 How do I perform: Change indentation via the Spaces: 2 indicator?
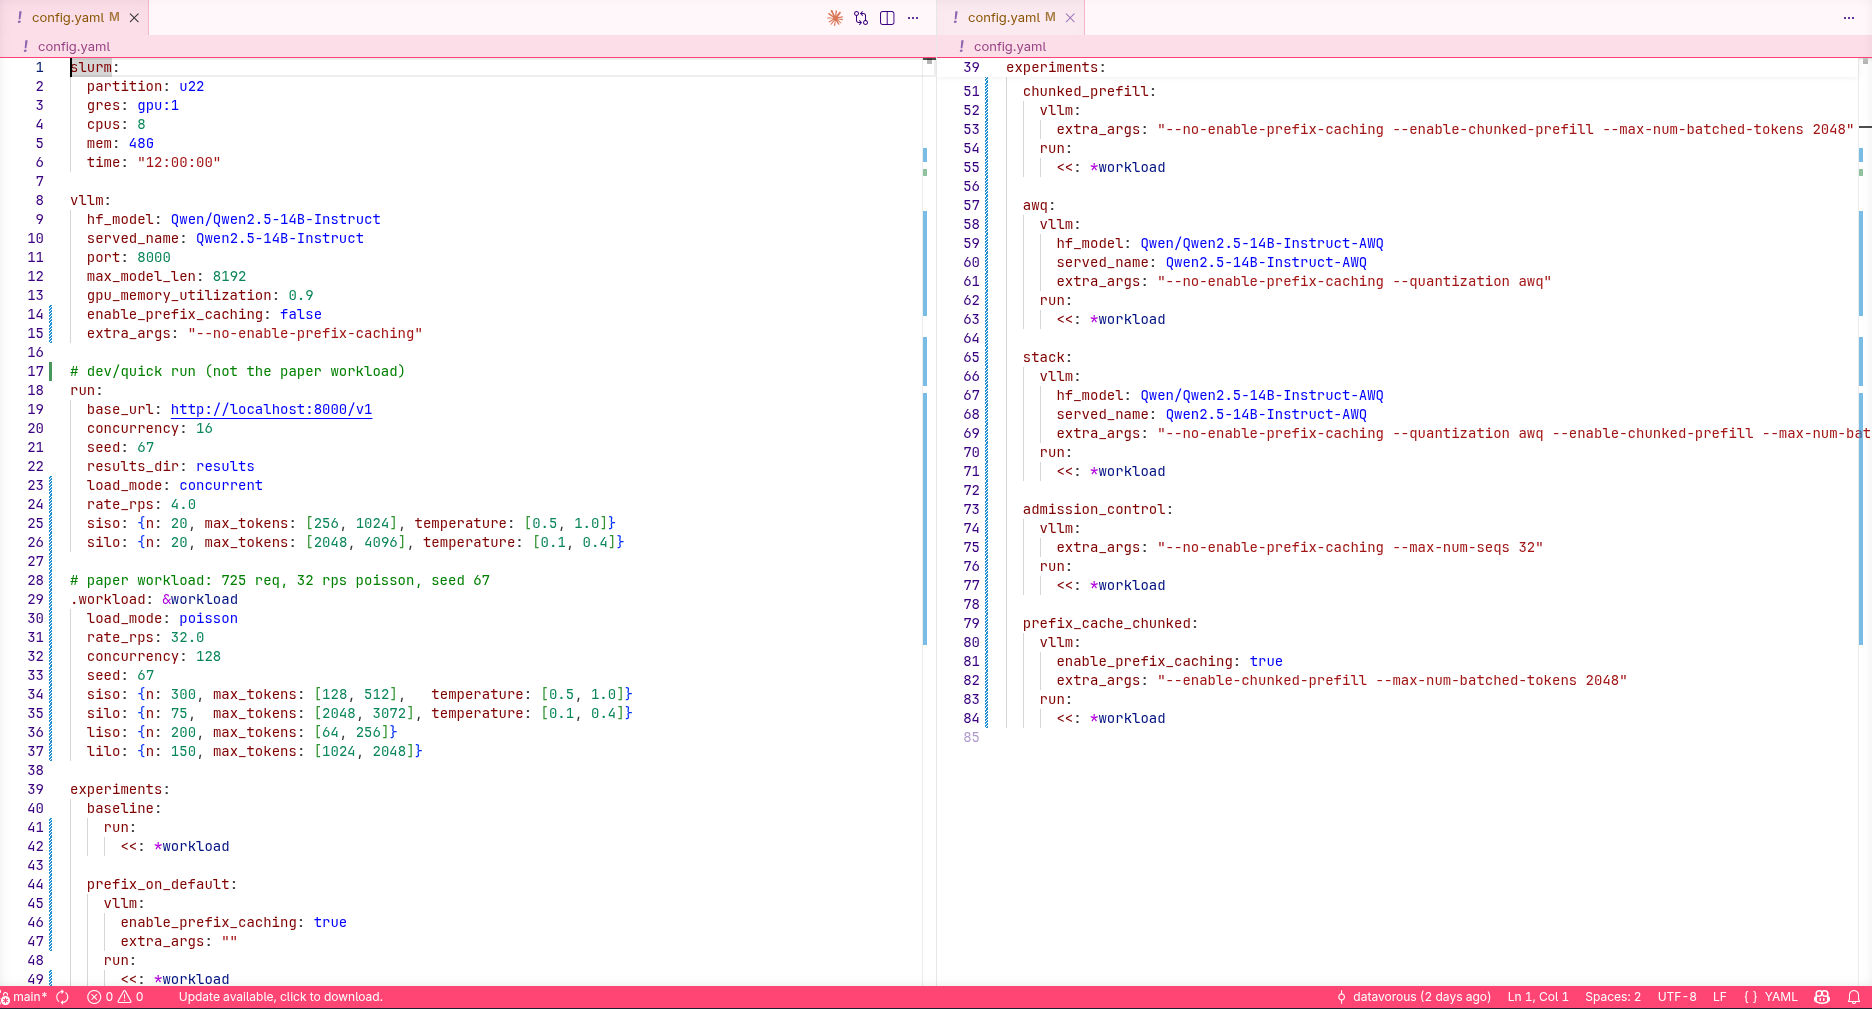pos(1613,997)
